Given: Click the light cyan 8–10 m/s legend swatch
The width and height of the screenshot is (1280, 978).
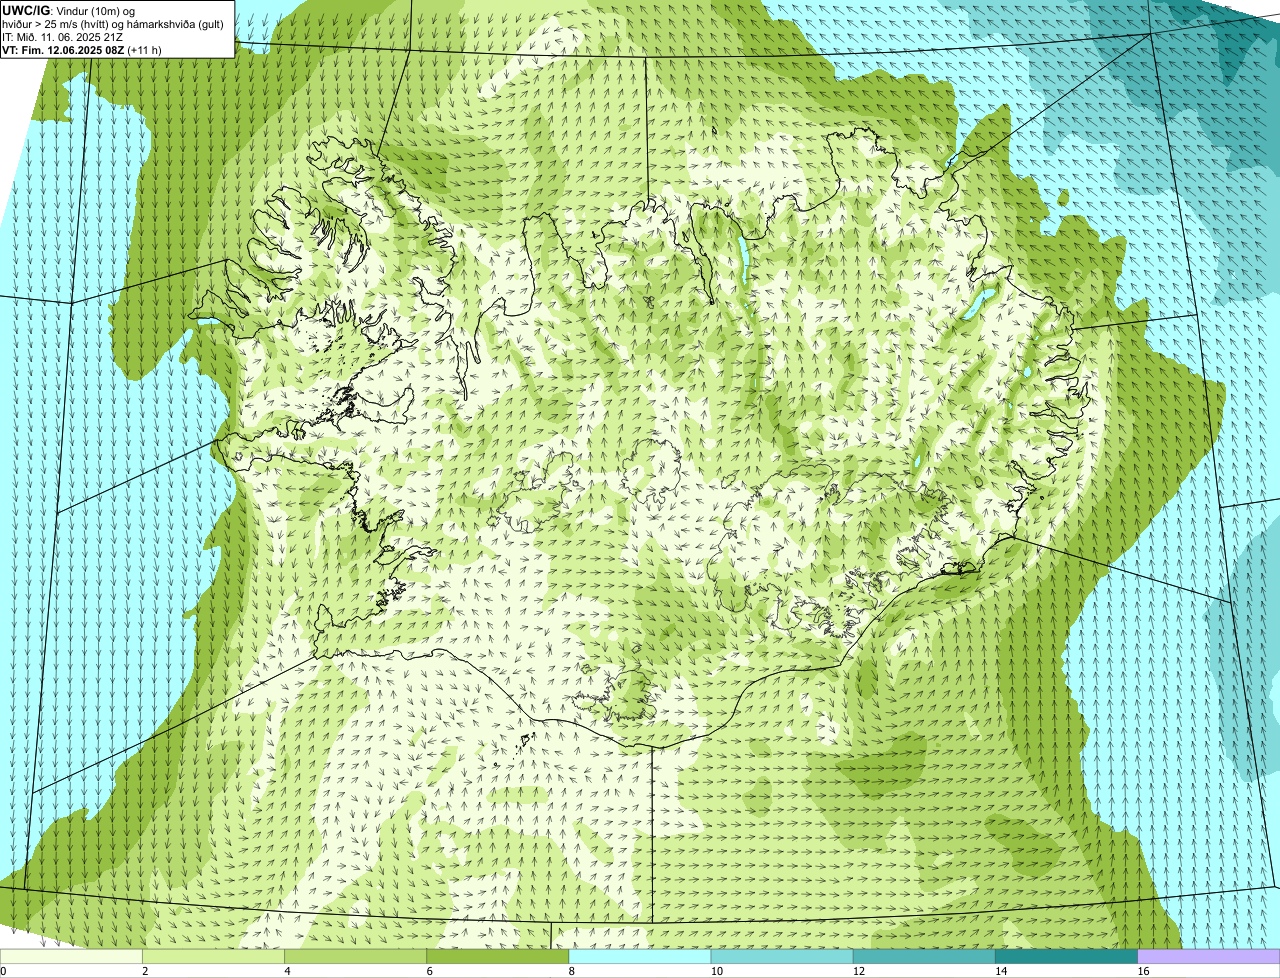Looking at the screenshot, I should pyautogui.click(x=640, y=956).
